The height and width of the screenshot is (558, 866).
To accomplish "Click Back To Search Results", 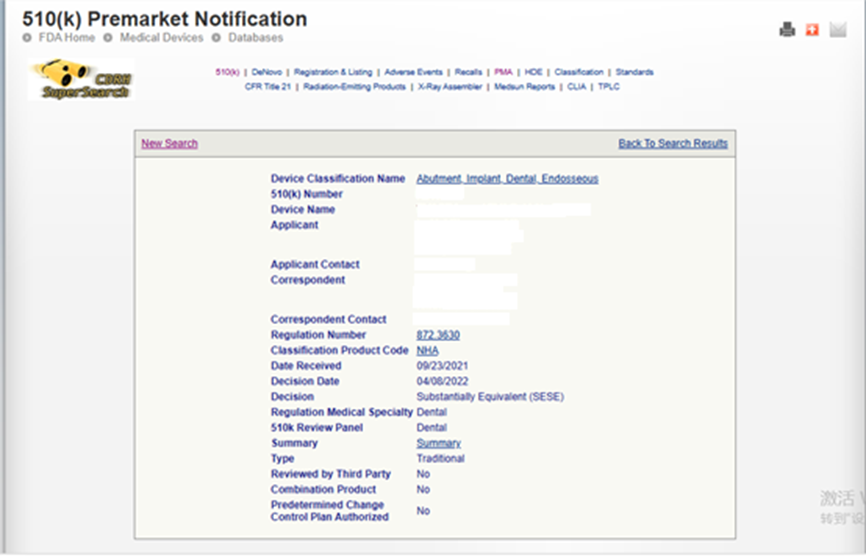I will [673, 144].
